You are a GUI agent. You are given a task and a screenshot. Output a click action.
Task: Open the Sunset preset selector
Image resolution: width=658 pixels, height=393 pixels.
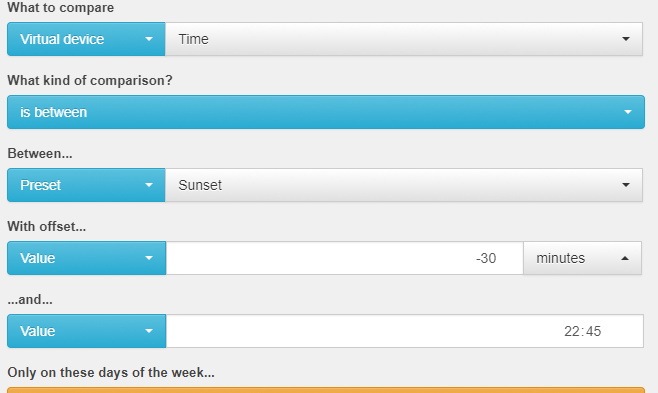[404, 185]
